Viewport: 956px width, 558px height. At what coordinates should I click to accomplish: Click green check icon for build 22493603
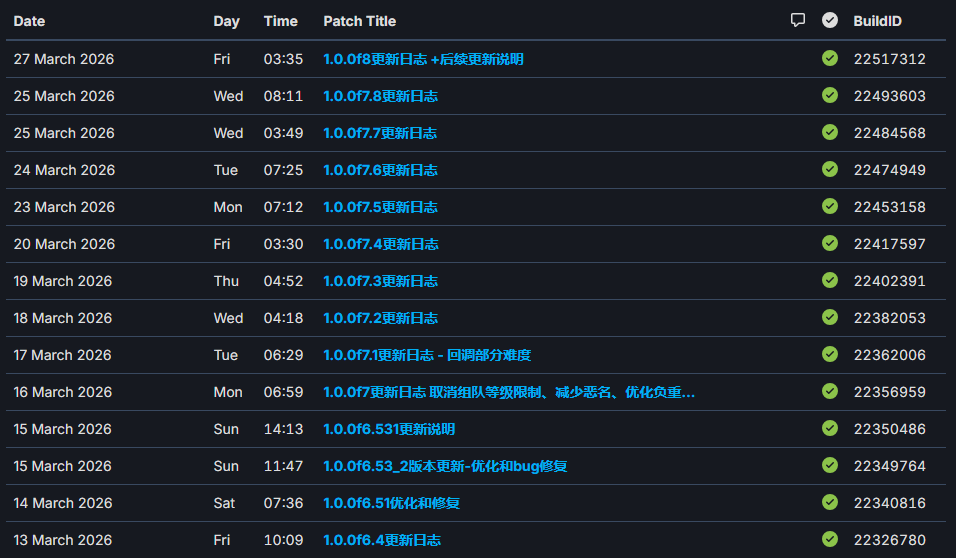(x=829, y=95)
